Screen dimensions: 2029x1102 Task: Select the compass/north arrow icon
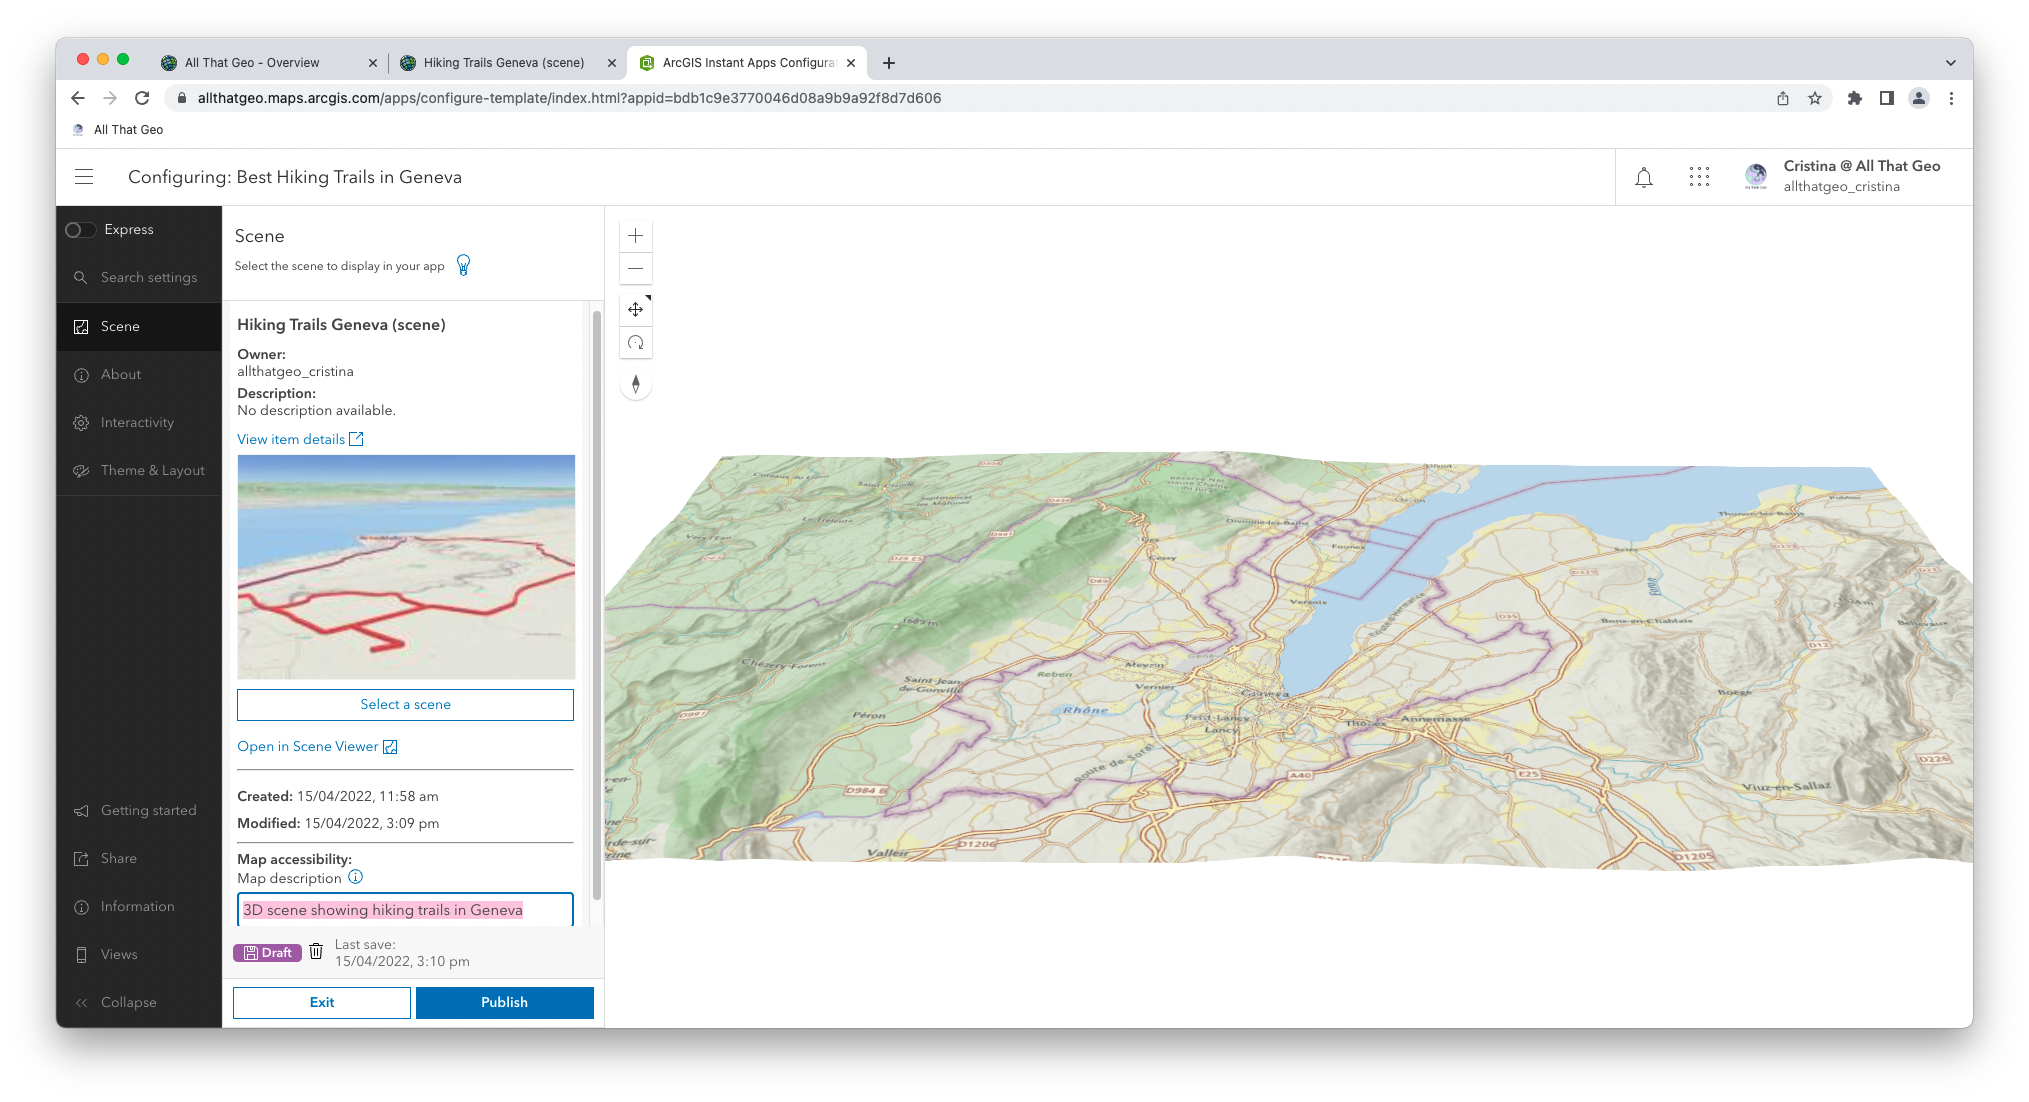click(635, 385)
